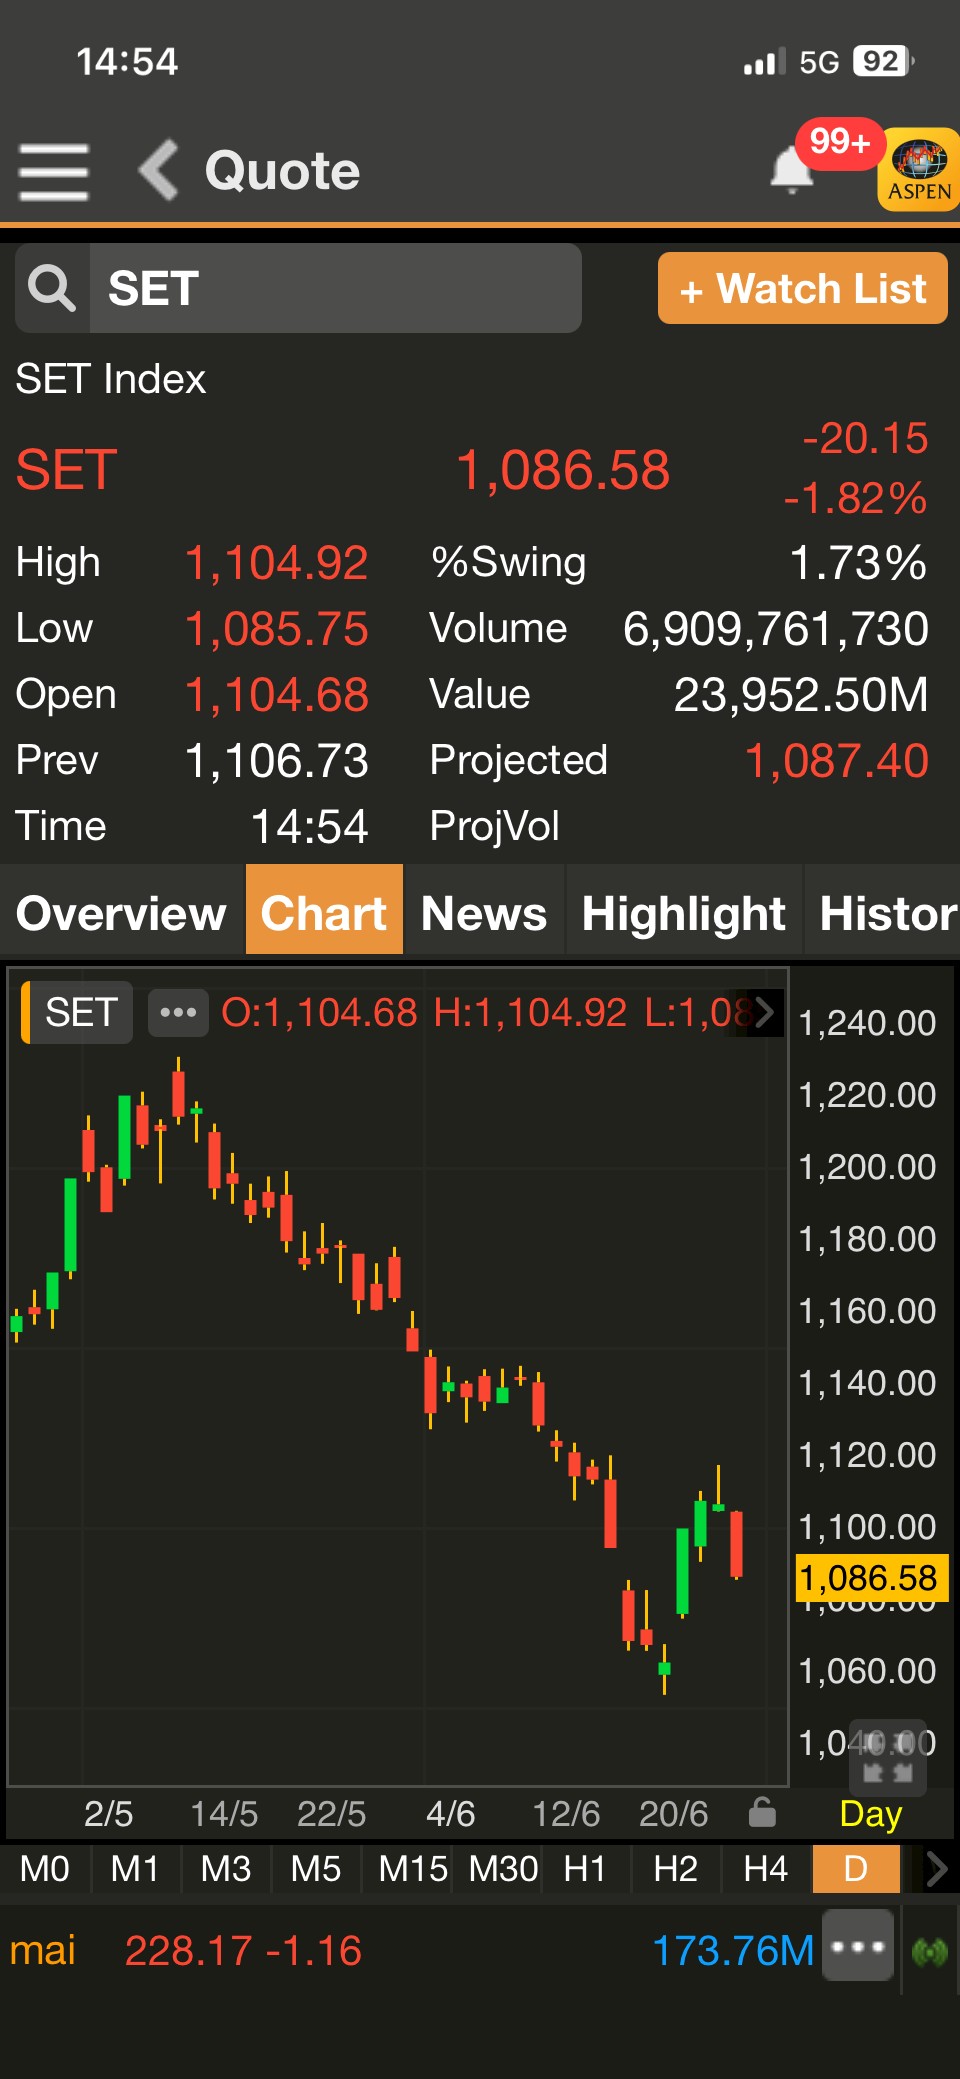Select the M1 timeframe

(135, 1868)
